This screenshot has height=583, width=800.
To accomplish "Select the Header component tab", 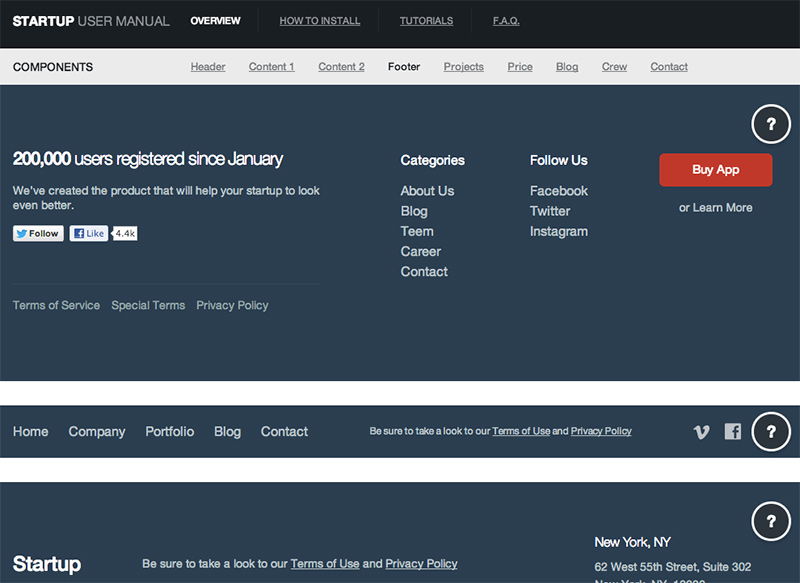I will [x=208, y=67].
